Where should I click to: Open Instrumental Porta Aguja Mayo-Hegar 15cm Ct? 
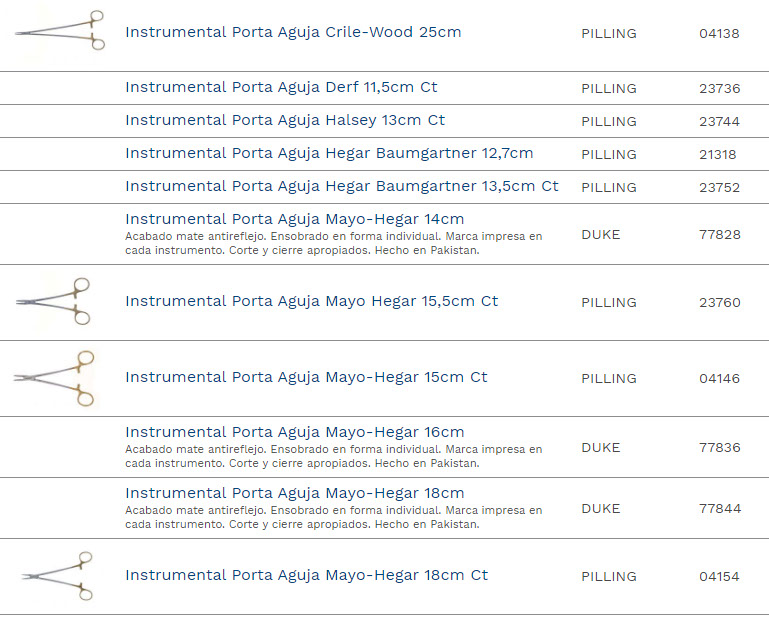[x=306, y=377]
